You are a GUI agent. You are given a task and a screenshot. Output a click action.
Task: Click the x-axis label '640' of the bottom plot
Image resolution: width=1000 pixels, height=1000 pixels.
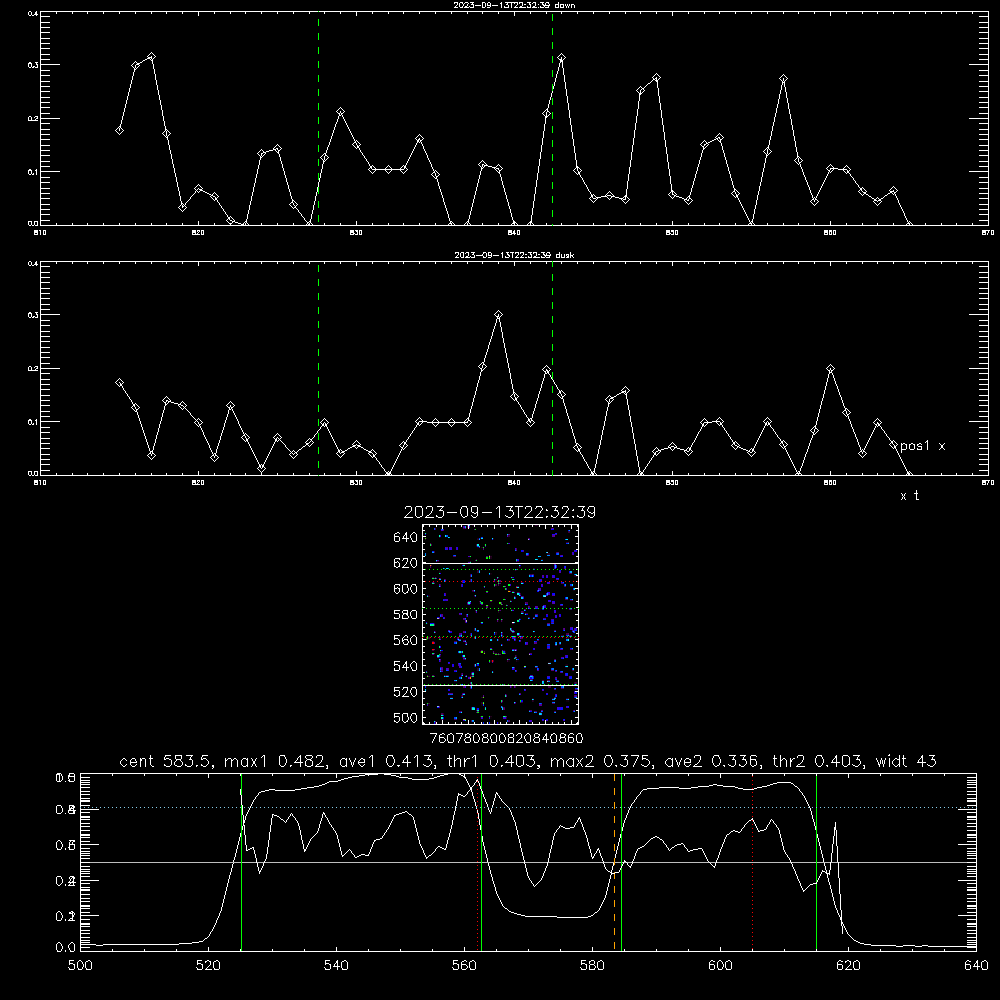[x=976, y=966]
